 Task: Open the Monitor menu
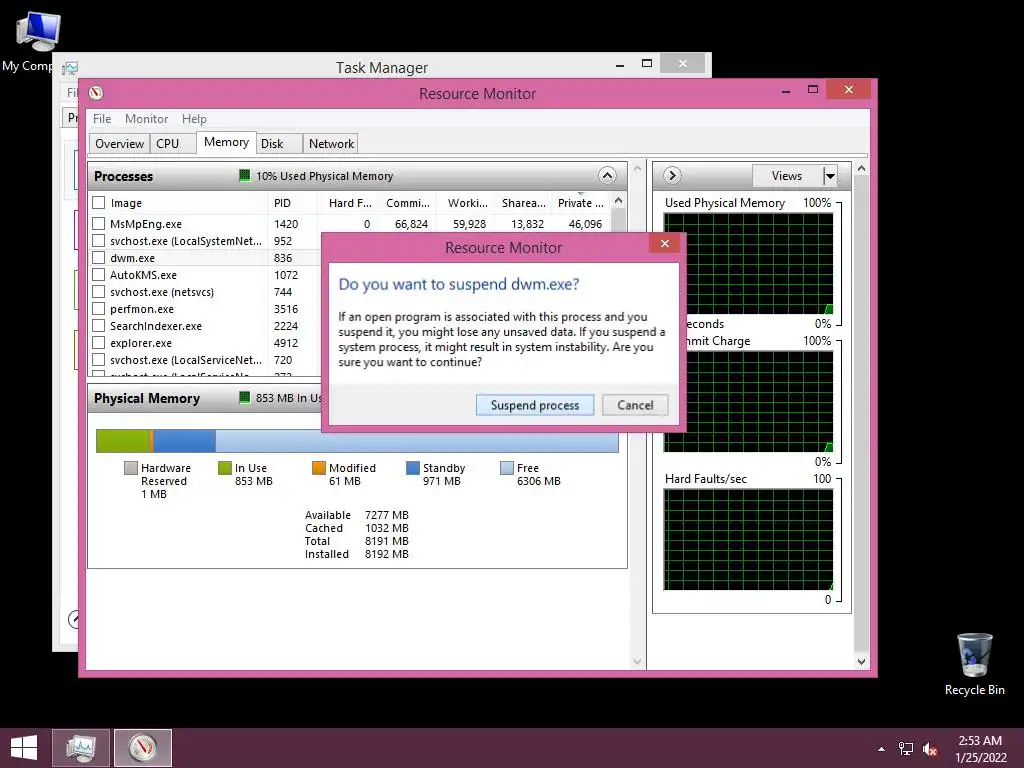pos(146,119)
